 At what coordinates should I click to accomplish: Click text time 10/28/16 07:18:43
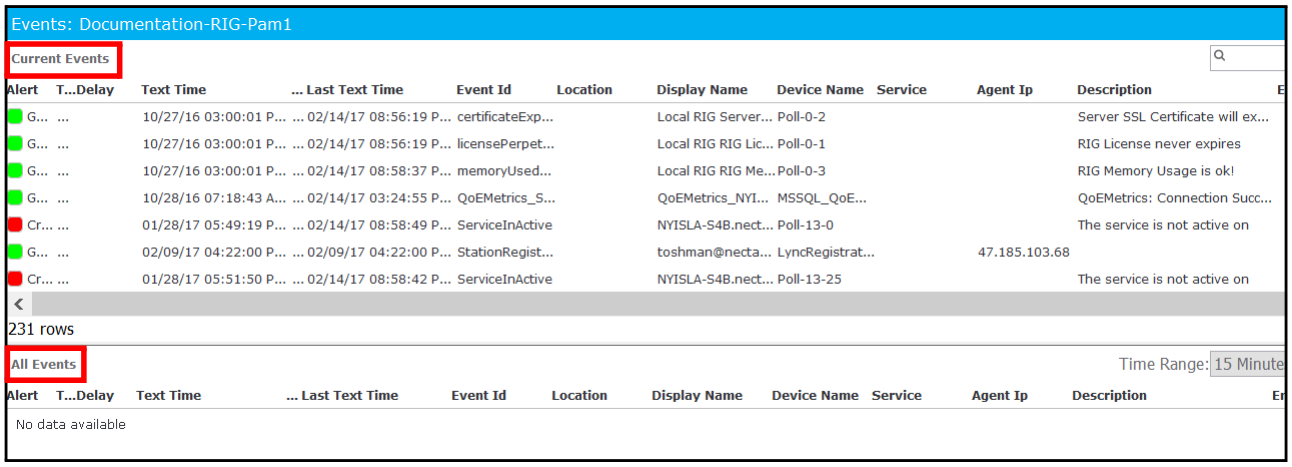point(215,198)
